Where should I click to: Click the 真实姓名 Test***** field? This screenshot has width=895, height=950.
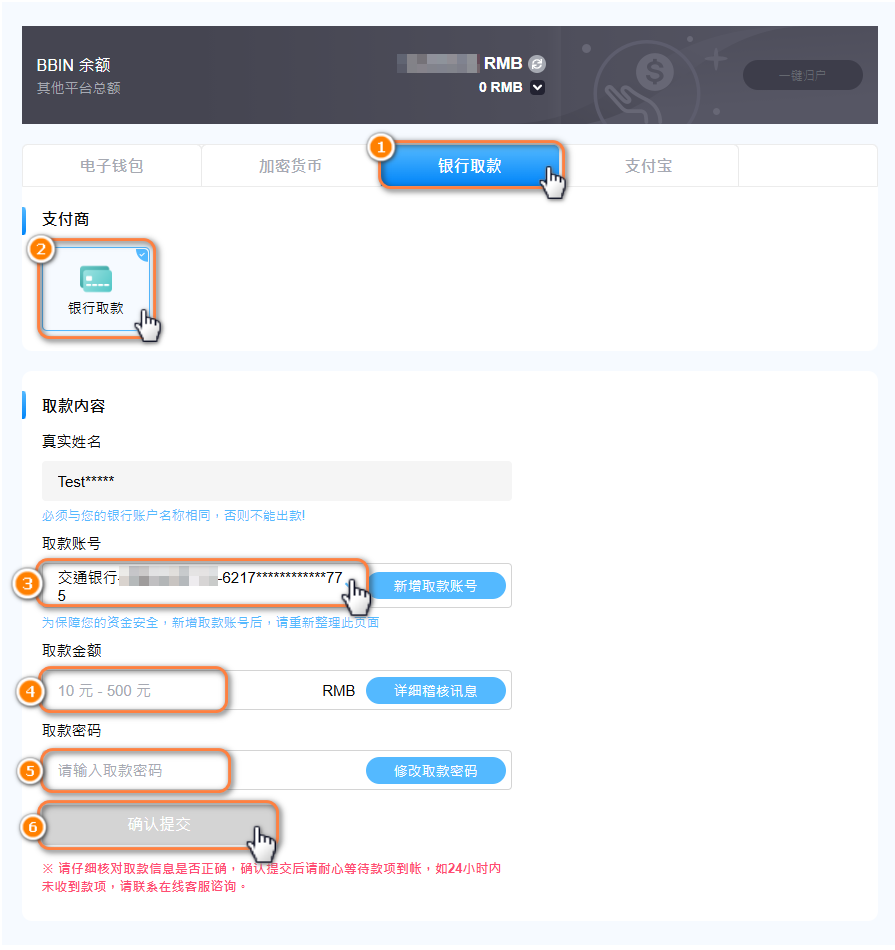(x=277, y=481)
